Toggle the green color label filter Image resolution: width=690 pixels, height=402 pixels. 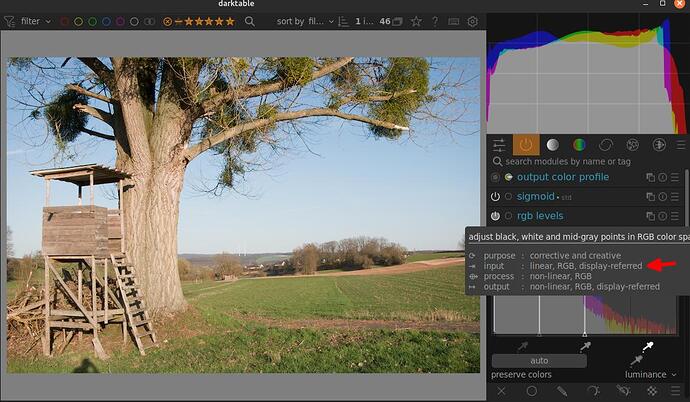pyautogui.click(x=92, y=21)
